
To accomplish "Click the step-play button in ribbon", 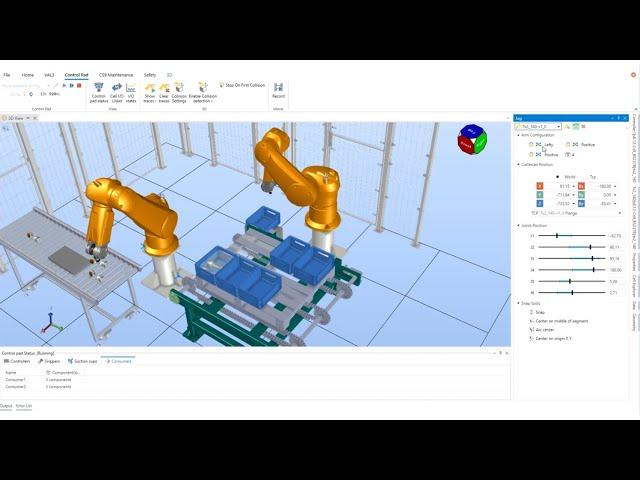I will [71, 86].
